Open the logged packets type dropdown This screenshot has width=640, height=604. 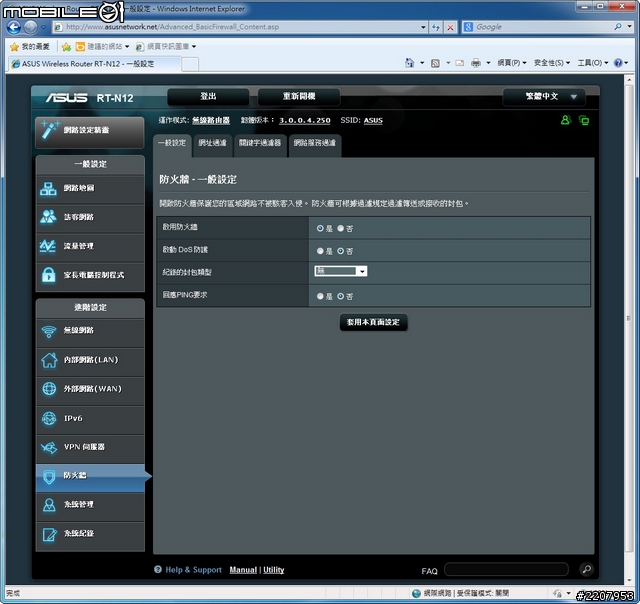pyautogui.click(x=341, y=271)
